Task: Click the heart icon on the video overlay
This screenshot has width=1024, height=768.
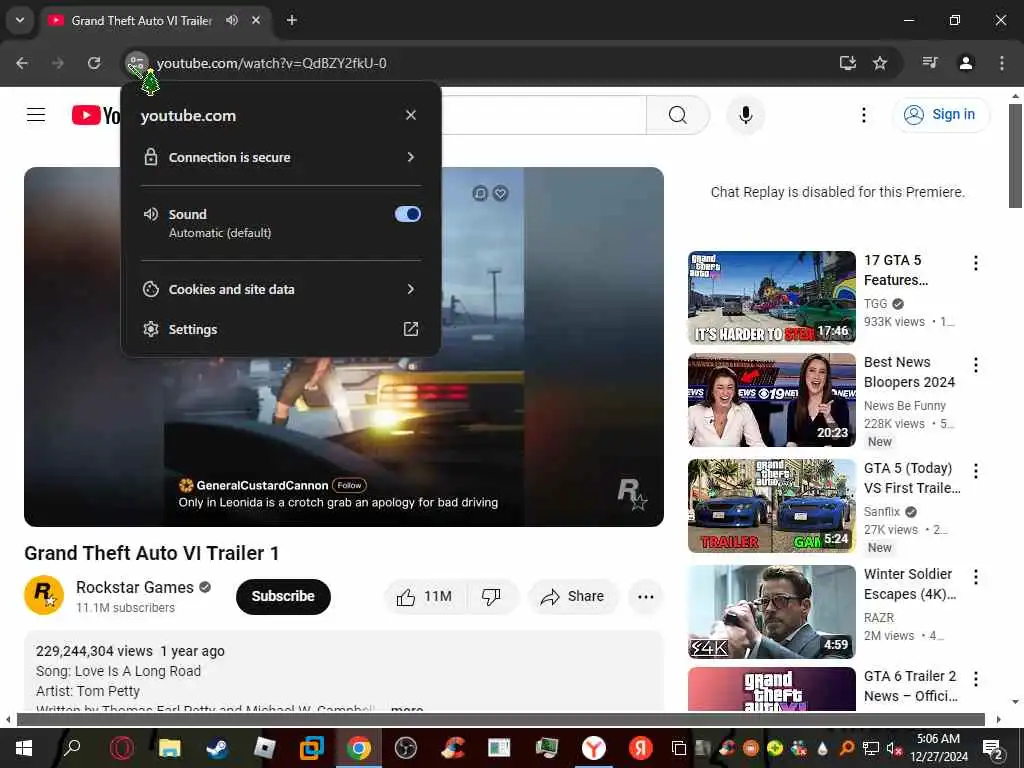Action: click(500, 193)
